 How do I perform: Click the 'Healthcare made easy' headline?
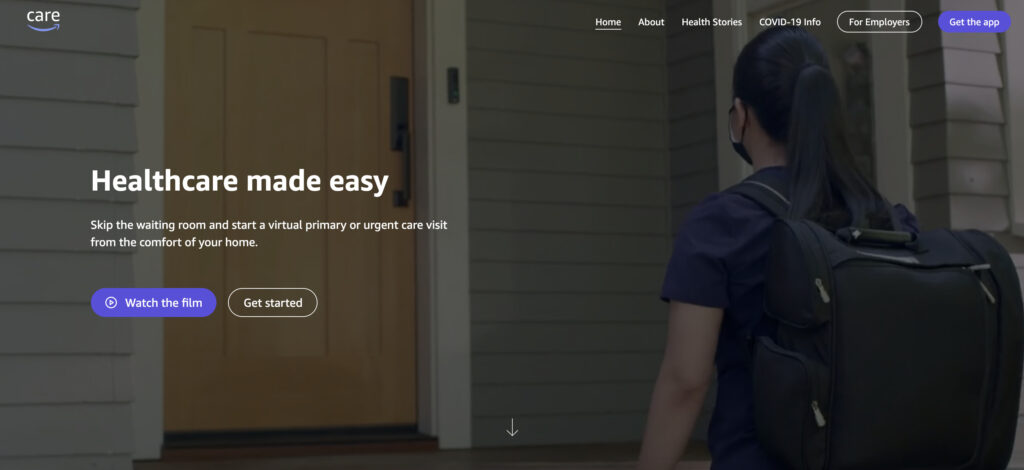pyautogui.click(x=240, y=181)
